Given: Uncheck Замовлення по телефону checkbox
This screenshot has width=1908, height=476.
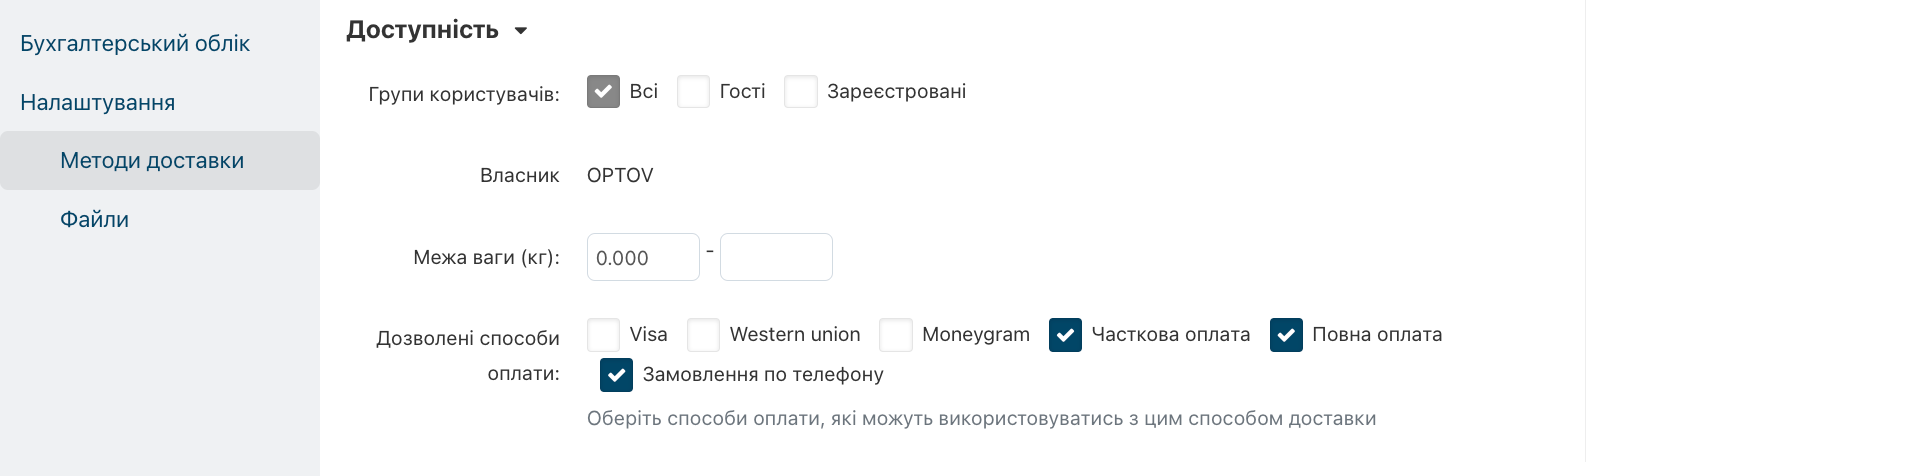Looking at the screenshot, I should [616, 375].
